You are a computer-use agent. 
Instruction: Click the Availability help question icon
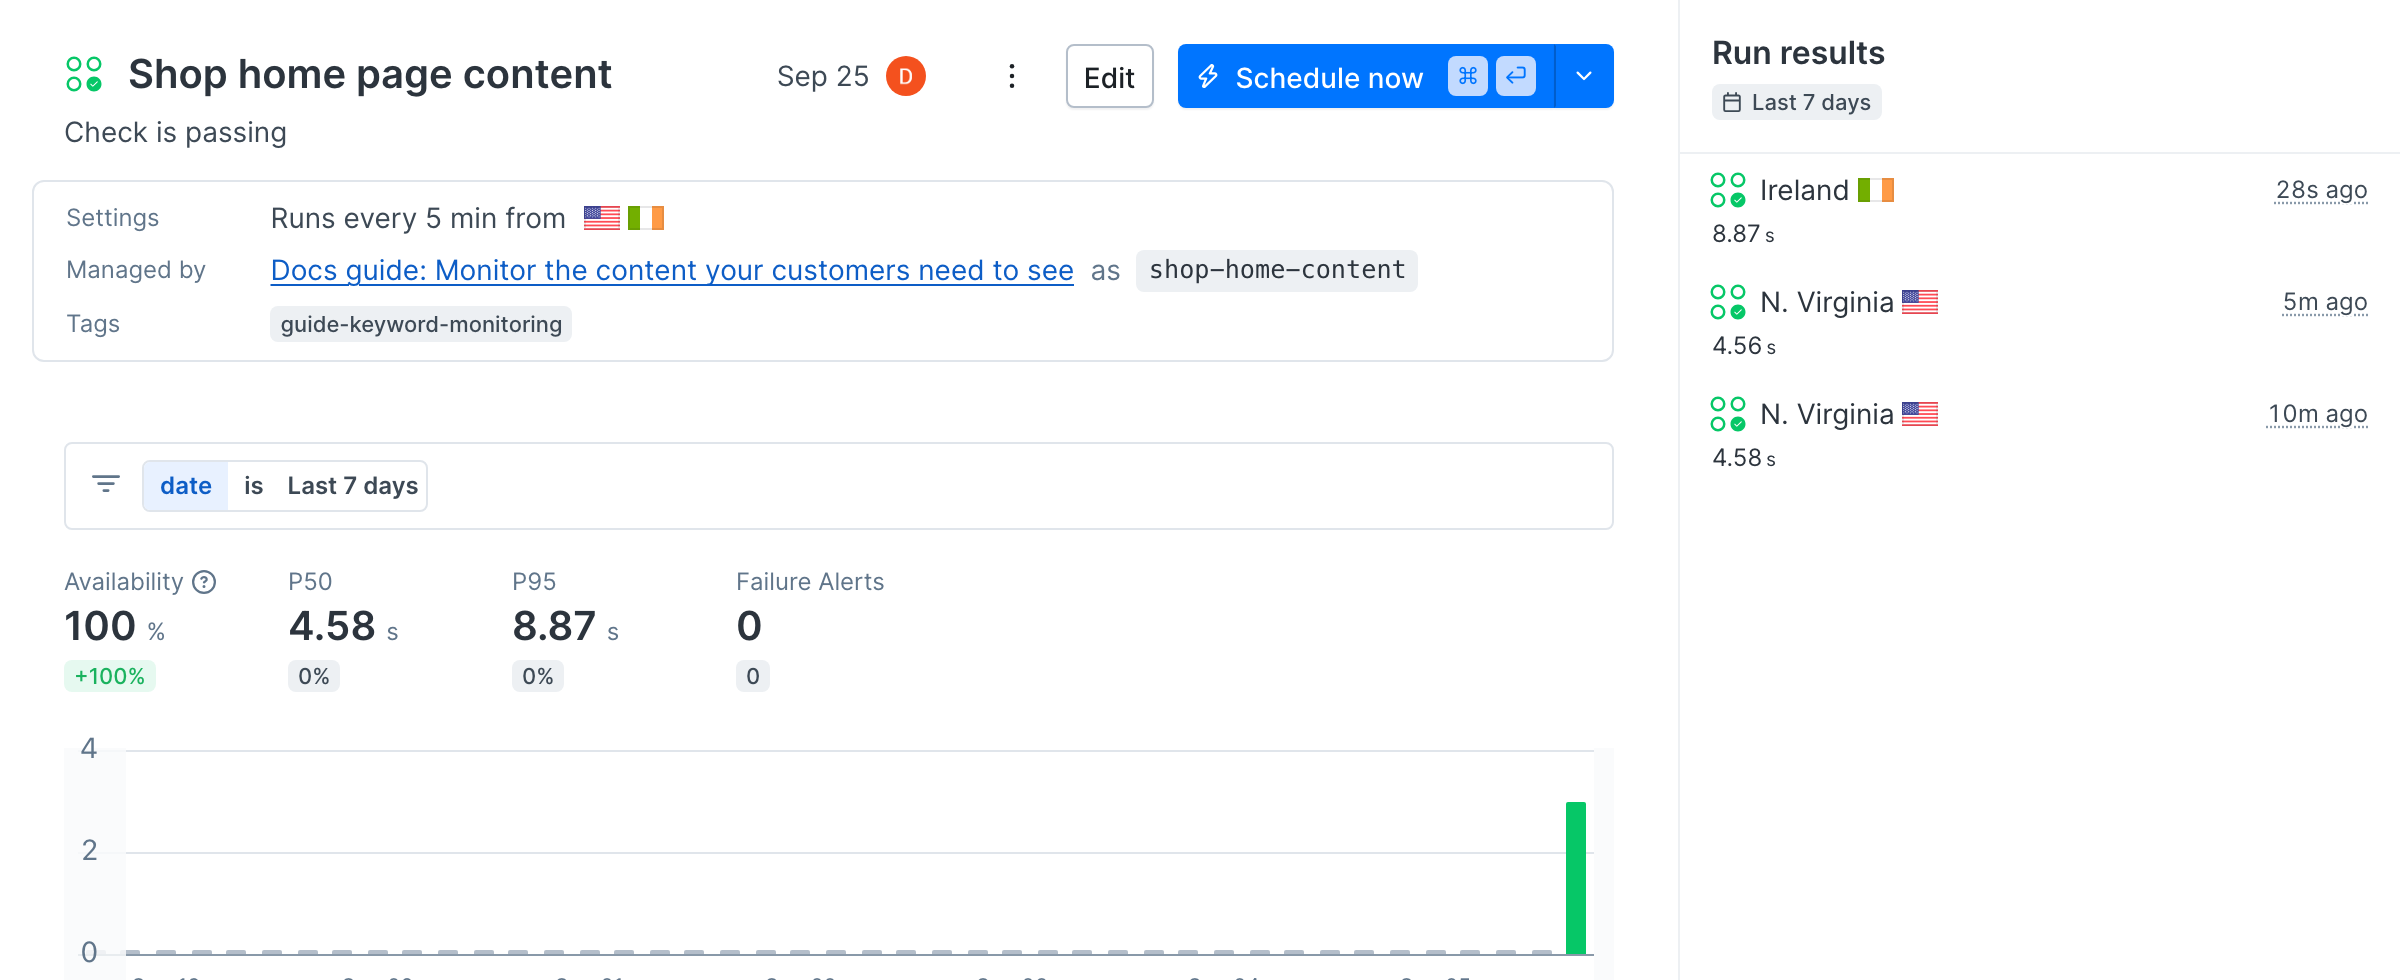tap(204, 582)
